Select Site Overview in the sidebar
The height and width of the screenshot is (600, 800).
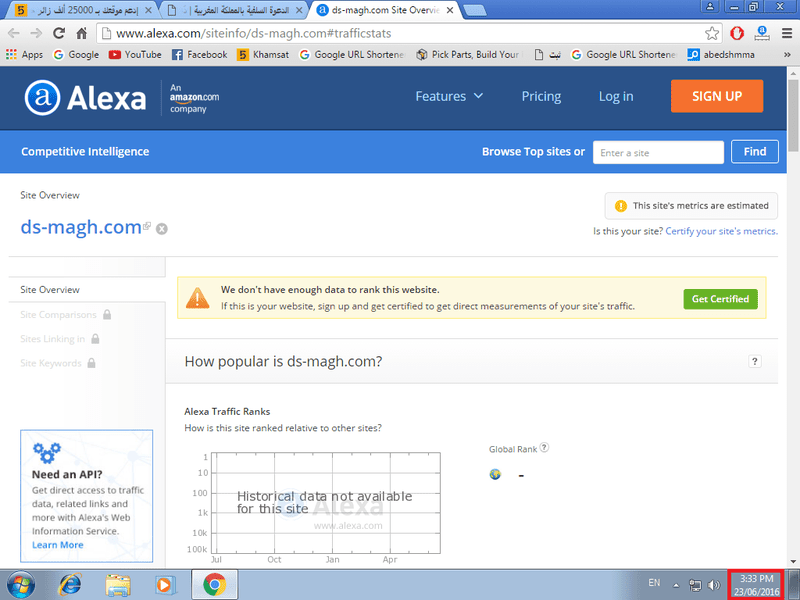pos(50,290)
